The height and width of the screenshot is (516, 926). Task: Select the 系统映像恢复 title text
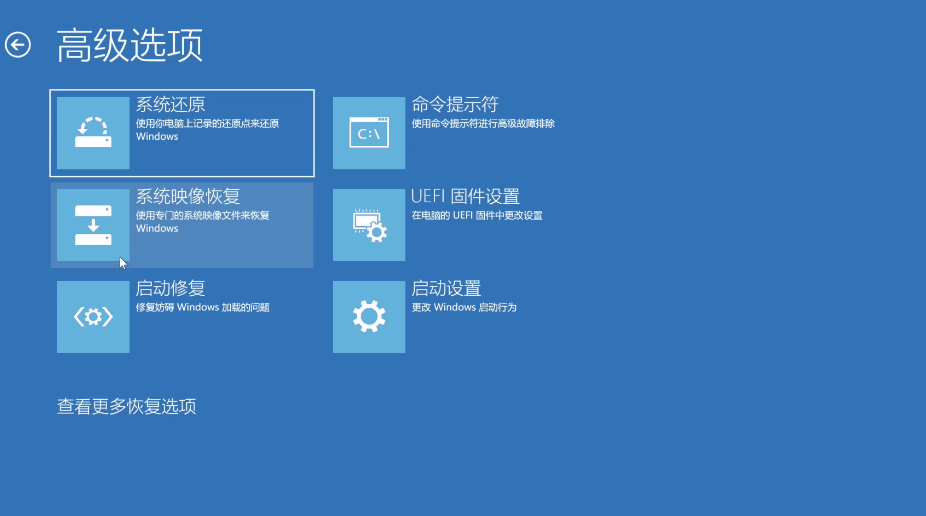point(188,197)
